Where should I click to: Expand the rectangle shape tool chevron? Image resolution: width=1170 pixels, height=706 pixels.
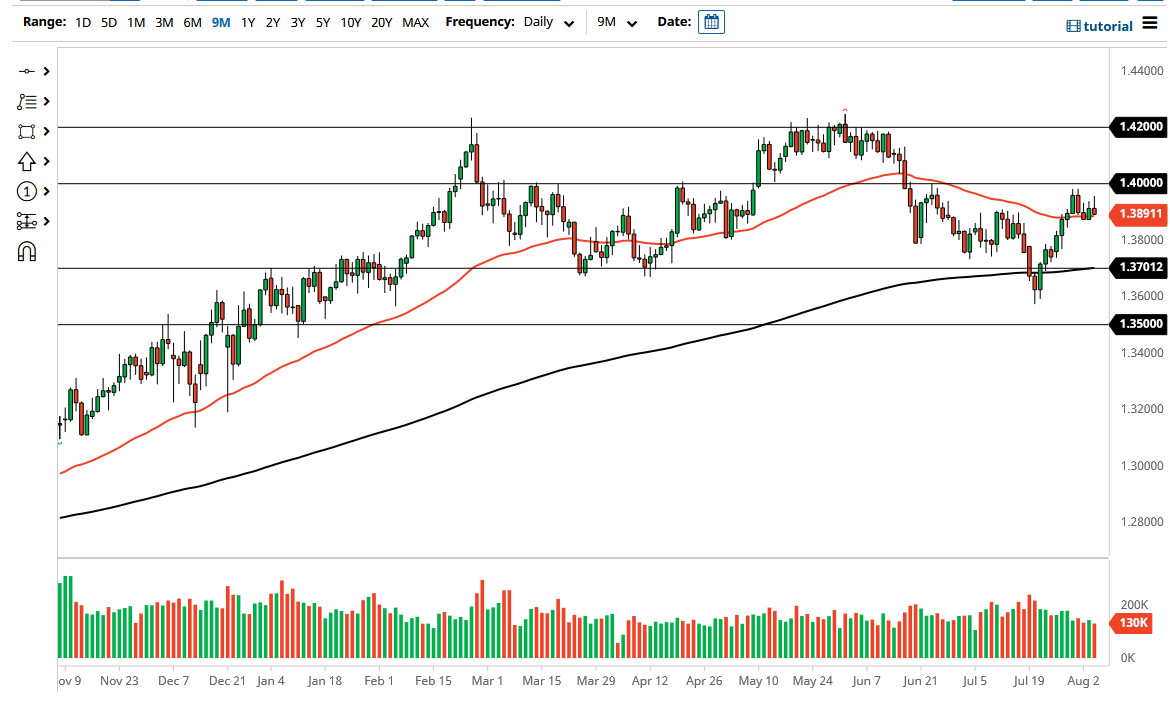pyautogui.click(x=46, y=131)
